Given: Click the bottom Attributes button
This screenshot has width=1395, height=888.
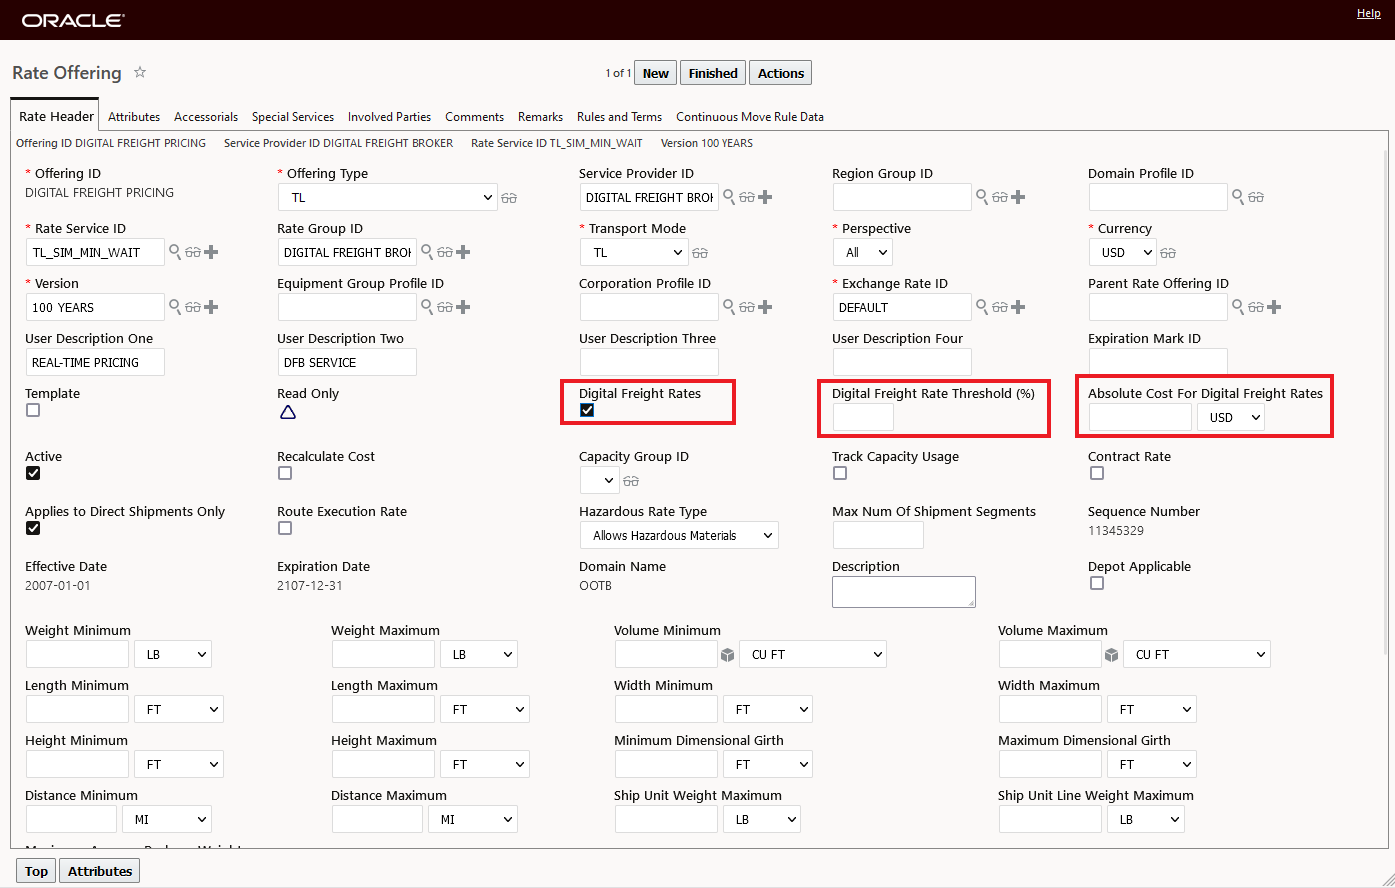Looking at the screenshot, I should 100,871.
